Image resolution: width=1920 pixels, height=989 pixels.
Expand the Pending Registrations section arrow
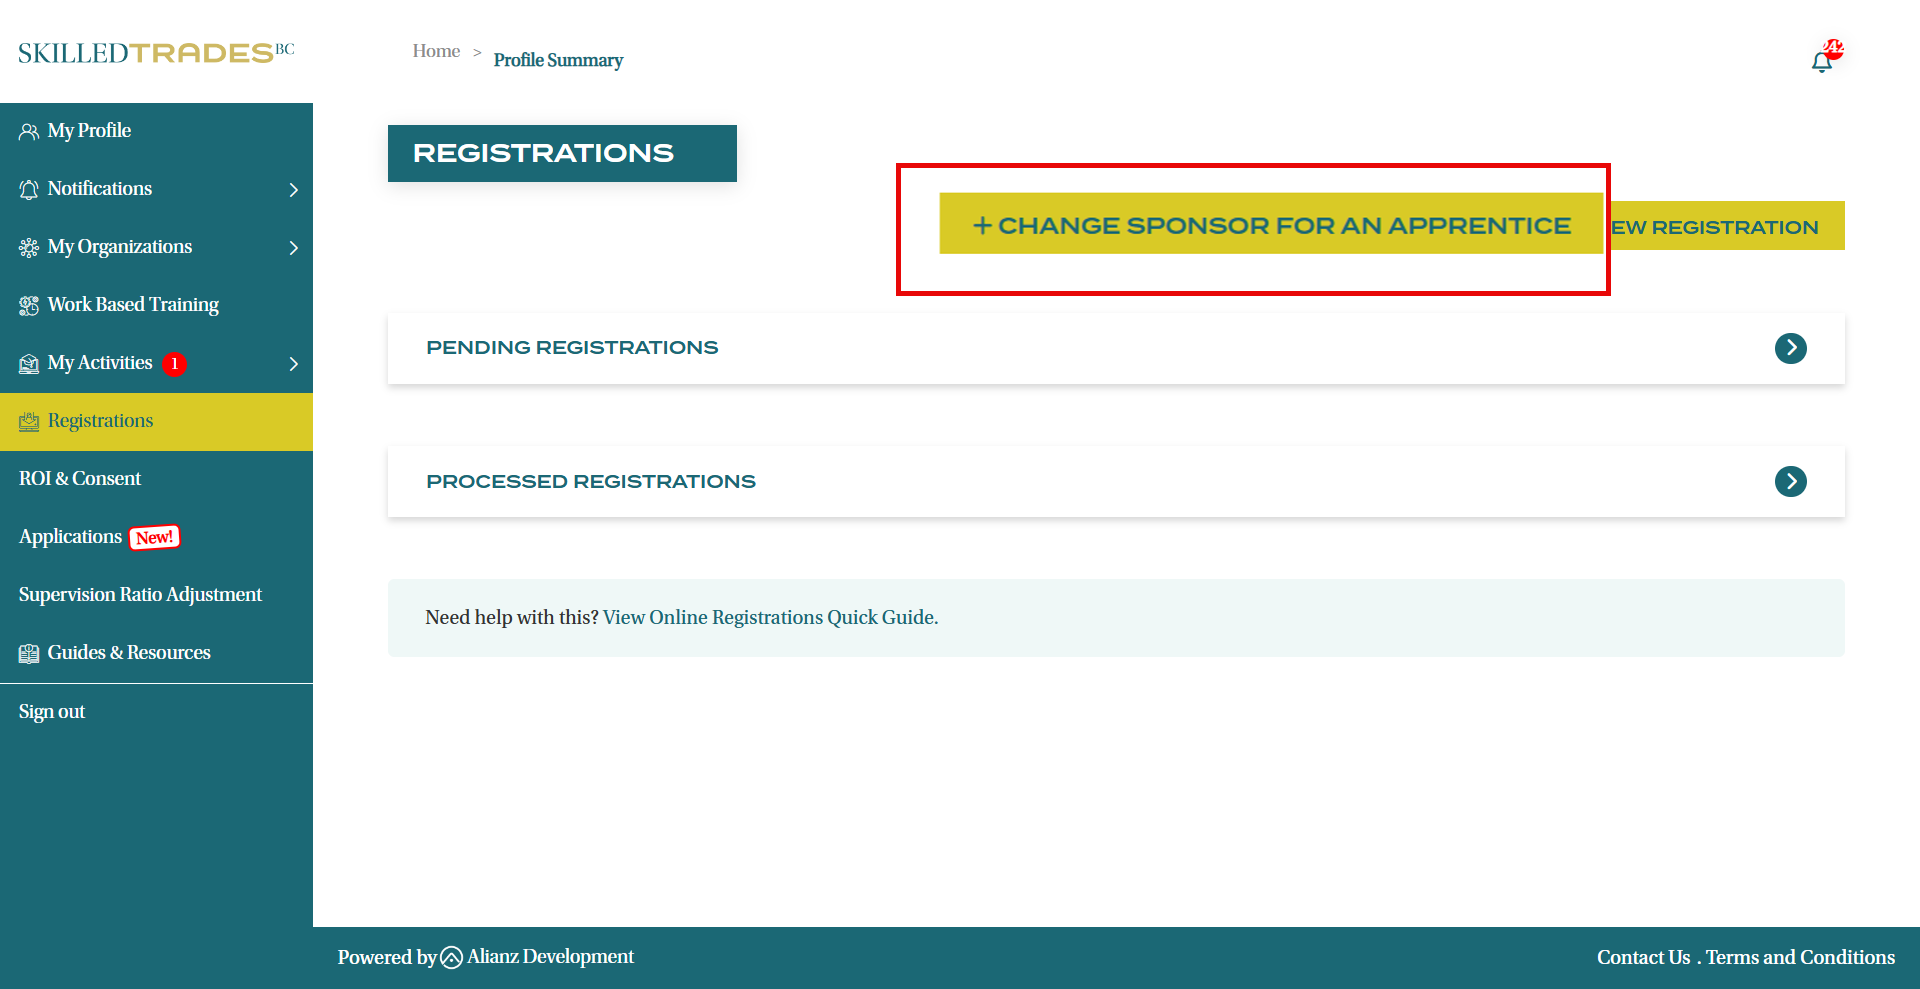click(1790, 348)
